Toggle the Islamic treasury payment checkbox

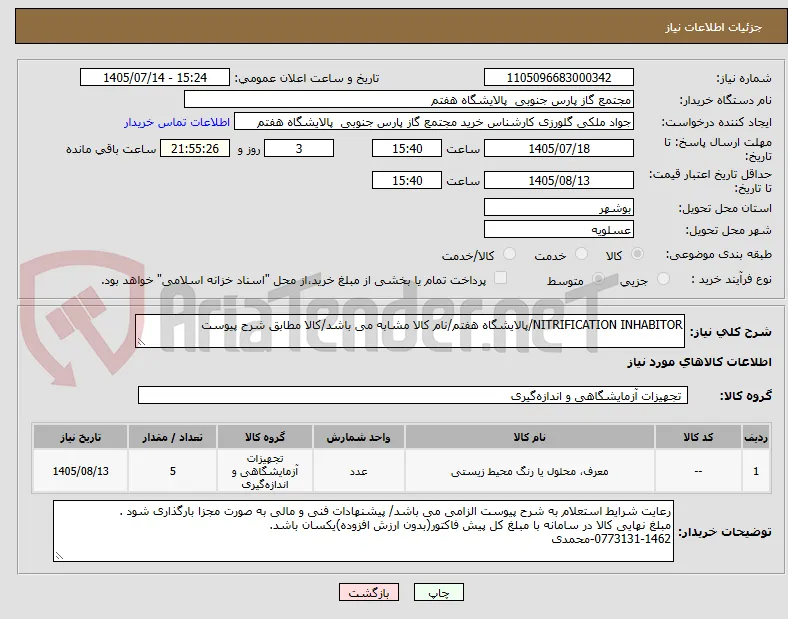[501, 278]
